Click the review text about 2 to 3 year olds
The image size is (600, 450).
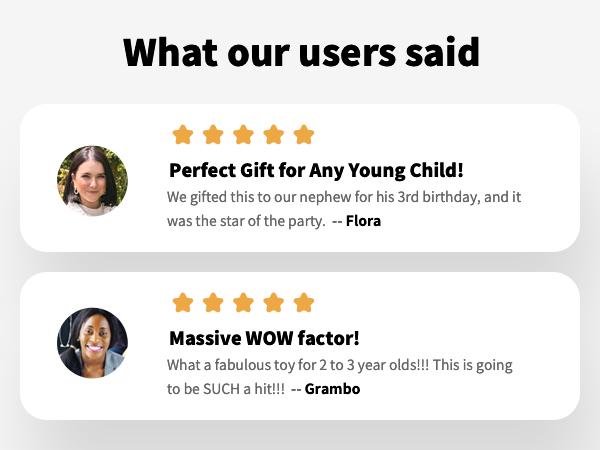pyautogui.click(x=339, y=365)
